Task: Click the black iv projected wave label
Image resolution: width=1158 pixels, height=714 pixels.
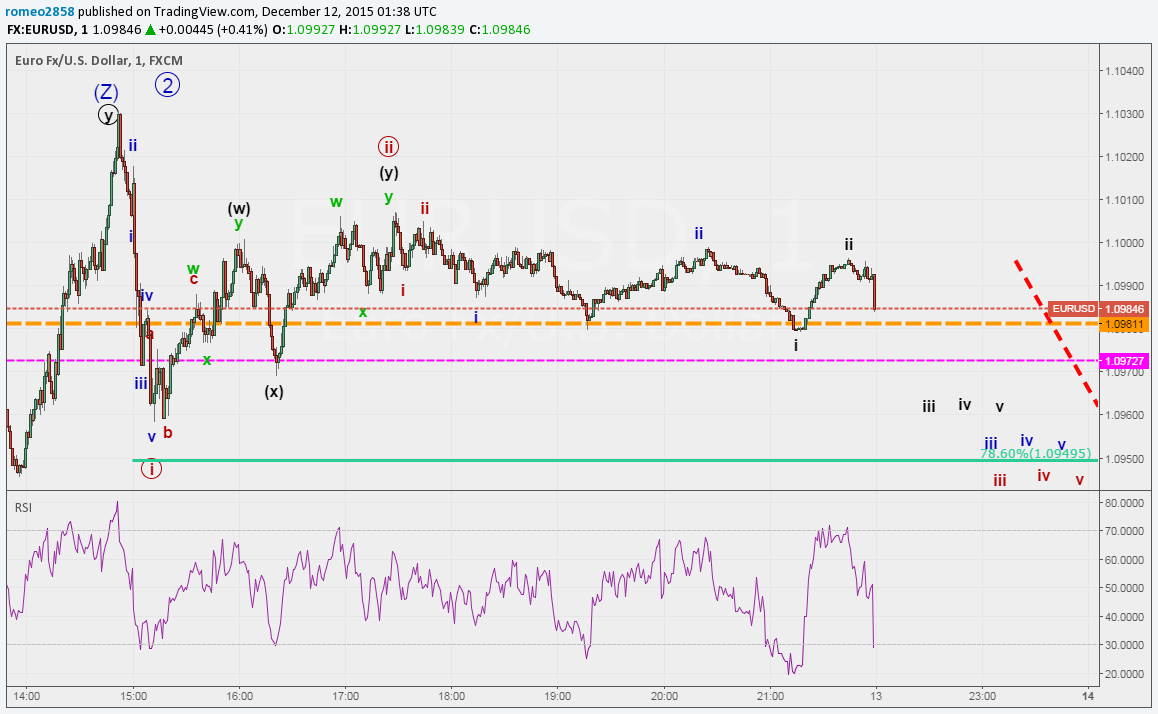Action: [x=965, y=405]
